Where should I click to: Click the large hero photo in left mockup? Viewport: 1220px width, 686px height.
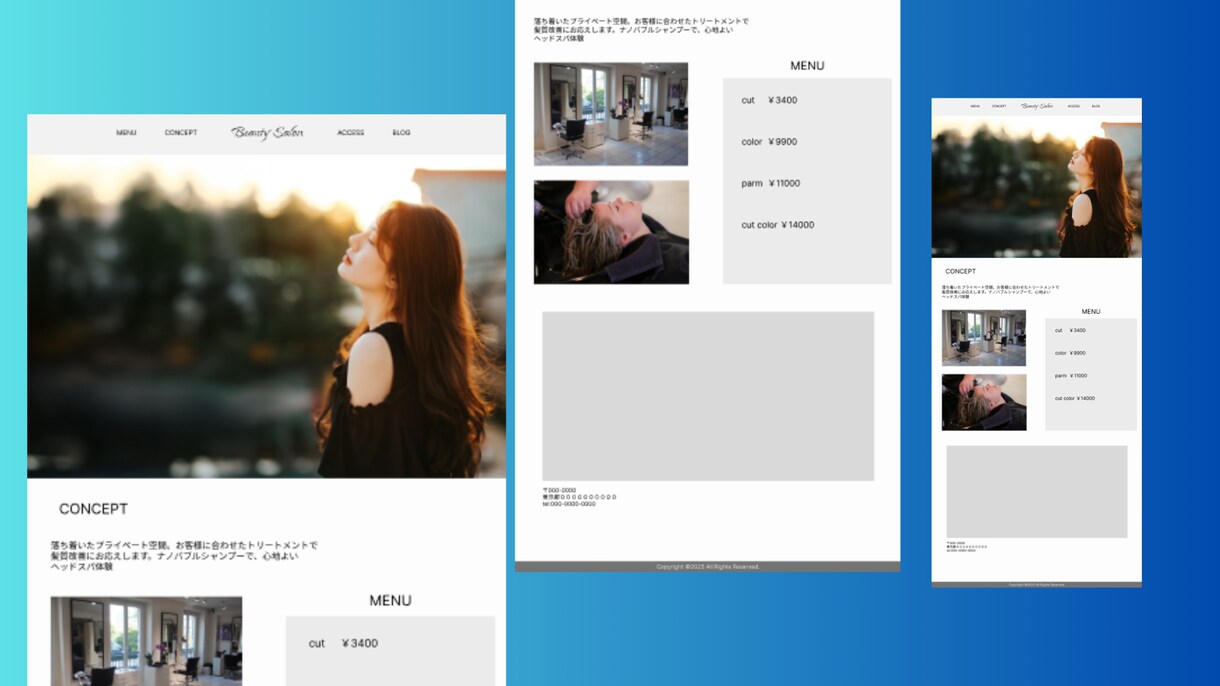pyautogui.click(x=267, y=316)
